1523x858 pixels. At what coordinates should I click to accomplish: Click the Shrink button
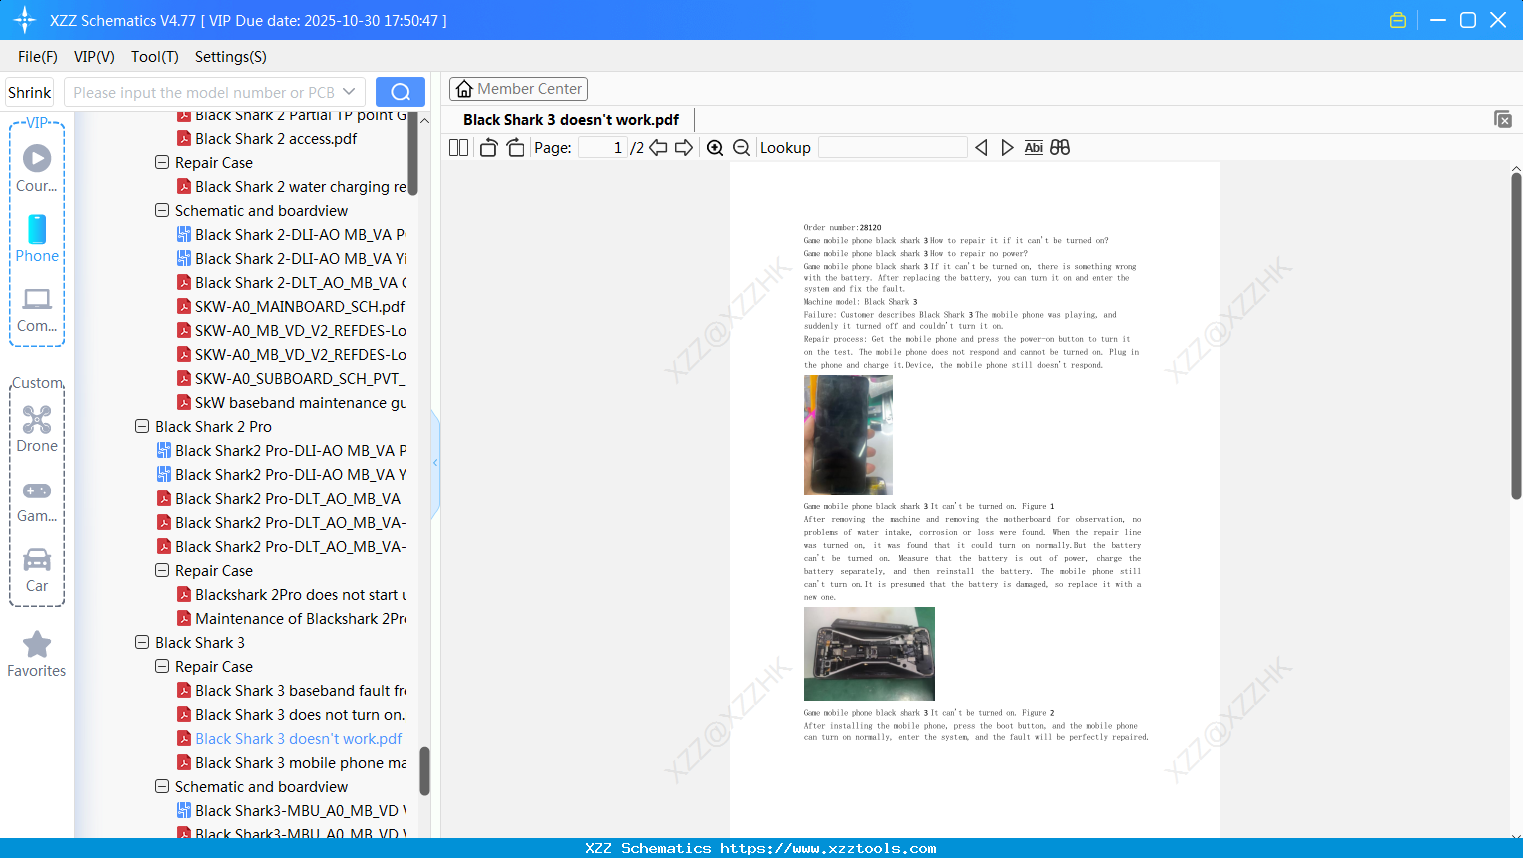[x=30, y=92]
